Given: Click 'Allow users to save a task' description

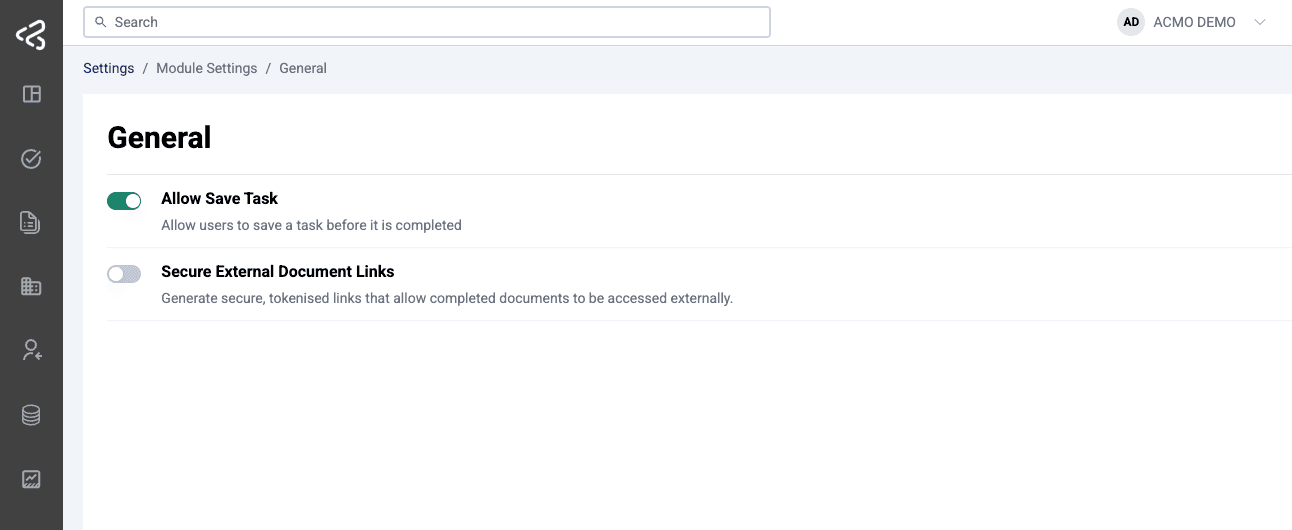Looking at the screenshot, I should [x=311, y=225].
